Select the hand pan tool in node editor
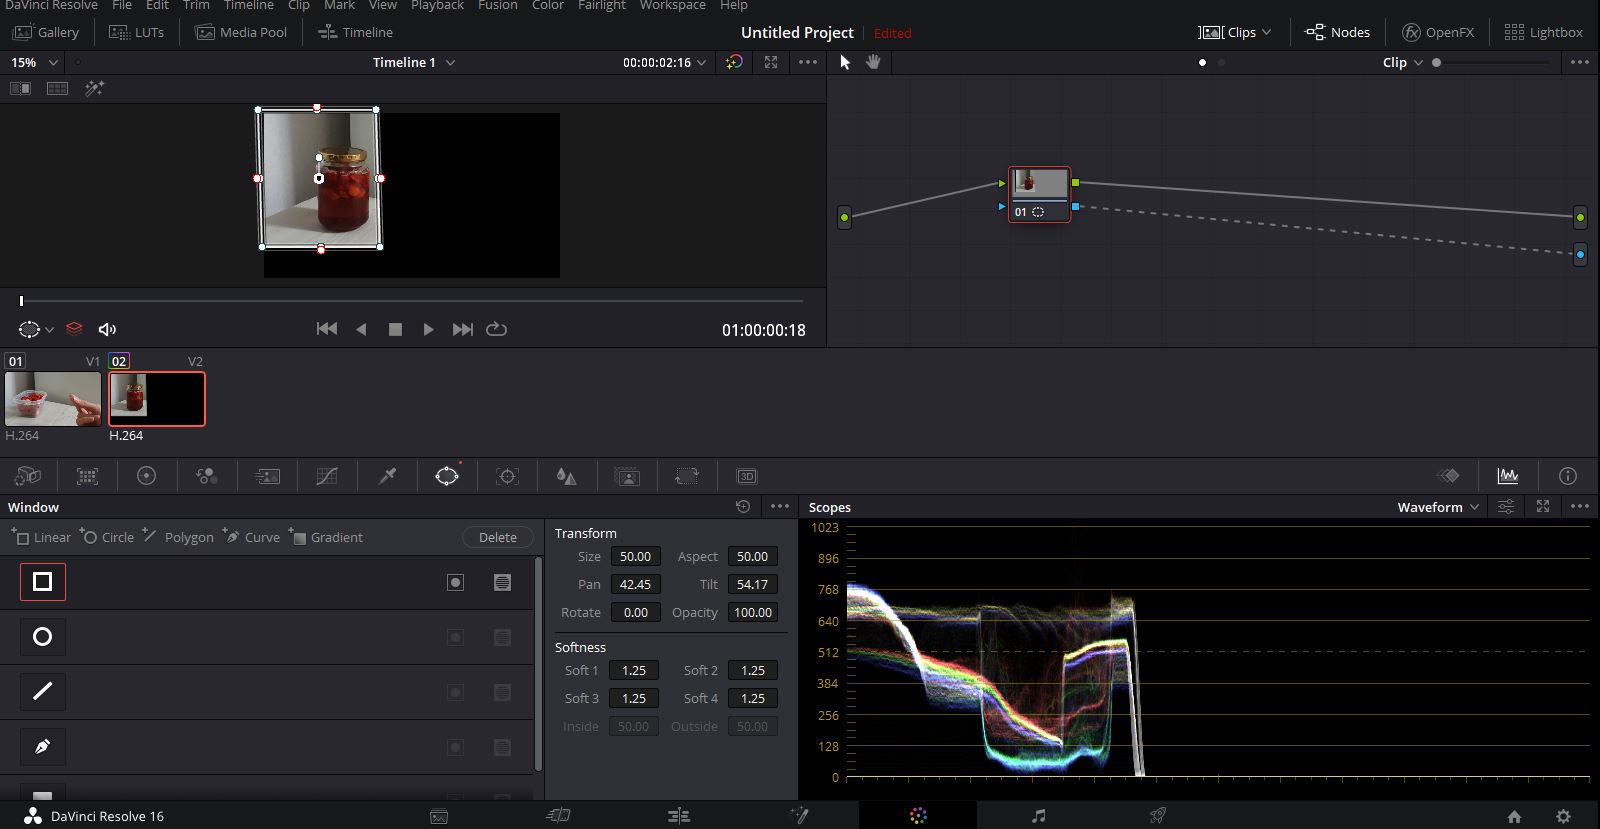The width and height of the screenshot is (1600, 829). click(x=873, y=62)
